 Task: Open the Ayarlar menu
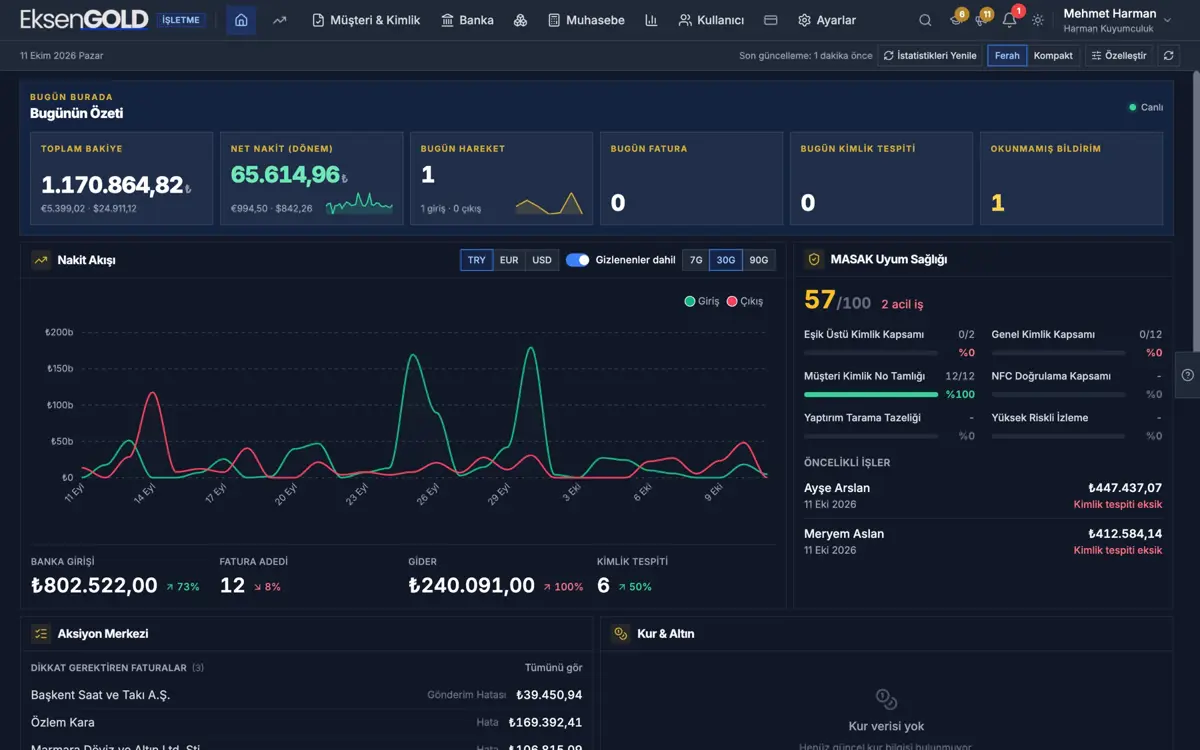[827, 20]
